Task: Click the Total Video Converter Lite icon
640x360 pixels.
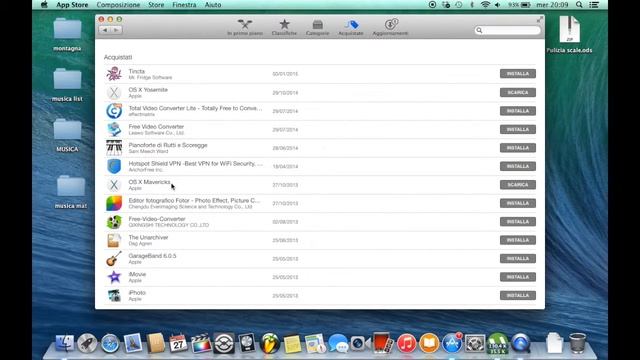Action: [114, 111]
